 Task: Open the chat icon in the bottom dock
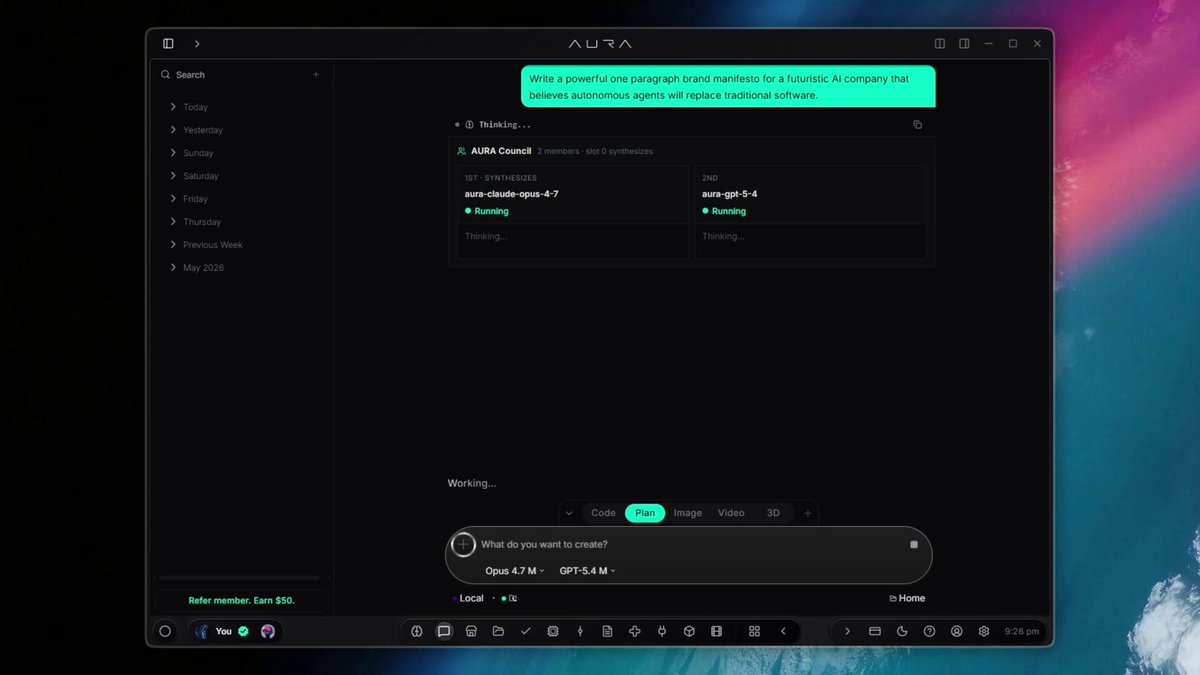(x=444, y=631)
